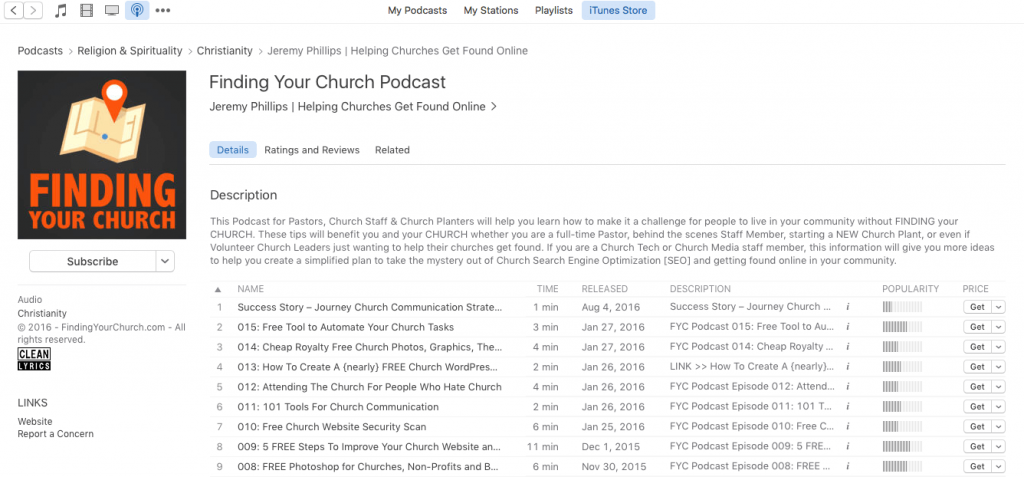Screen dimensions: 1024x477
Task: Show info for episode 009 5 FREE Steps
Action: (848, 446)
